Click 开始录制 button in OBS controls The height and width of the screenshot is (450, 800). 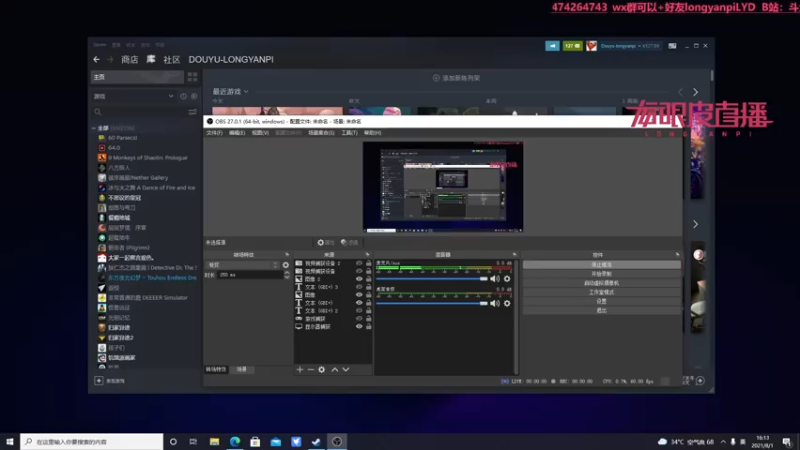click(602, 274)
